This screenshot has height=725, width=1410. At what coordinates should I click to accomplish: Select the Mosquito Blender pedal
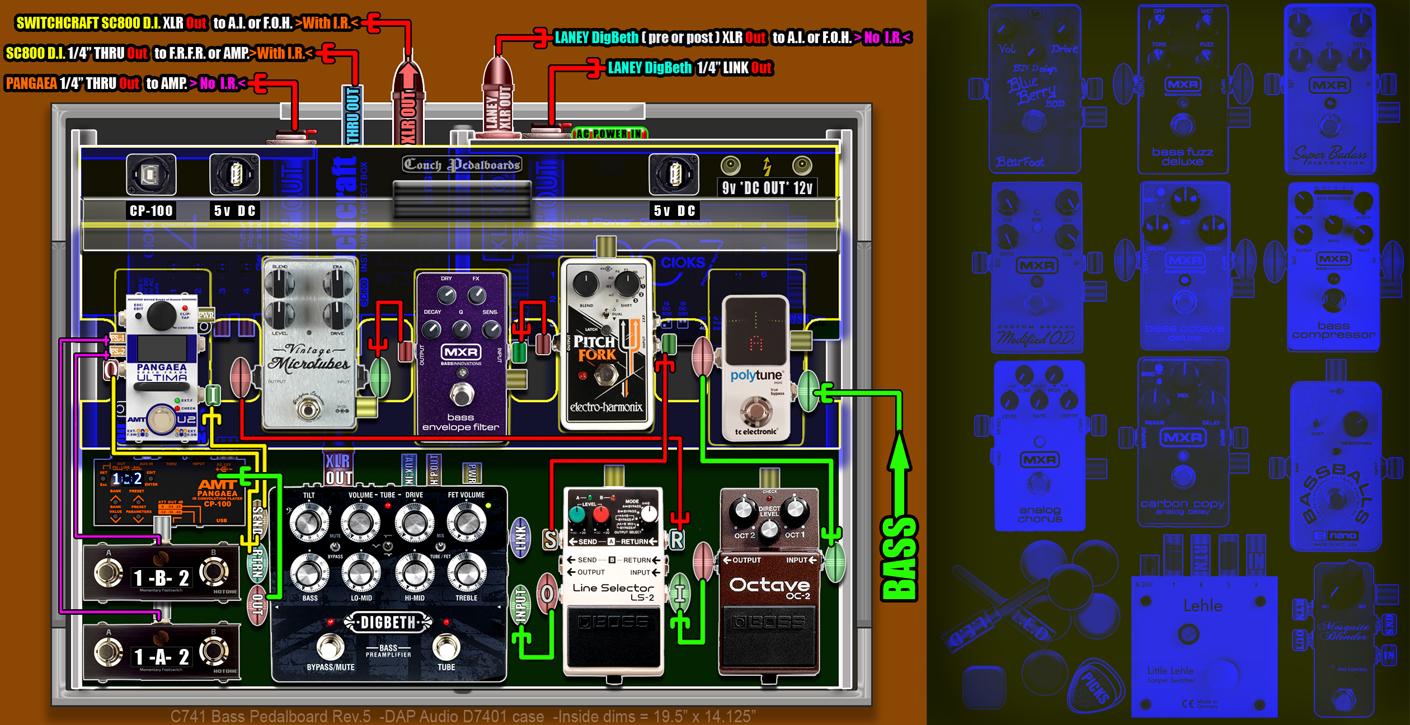1346,641
